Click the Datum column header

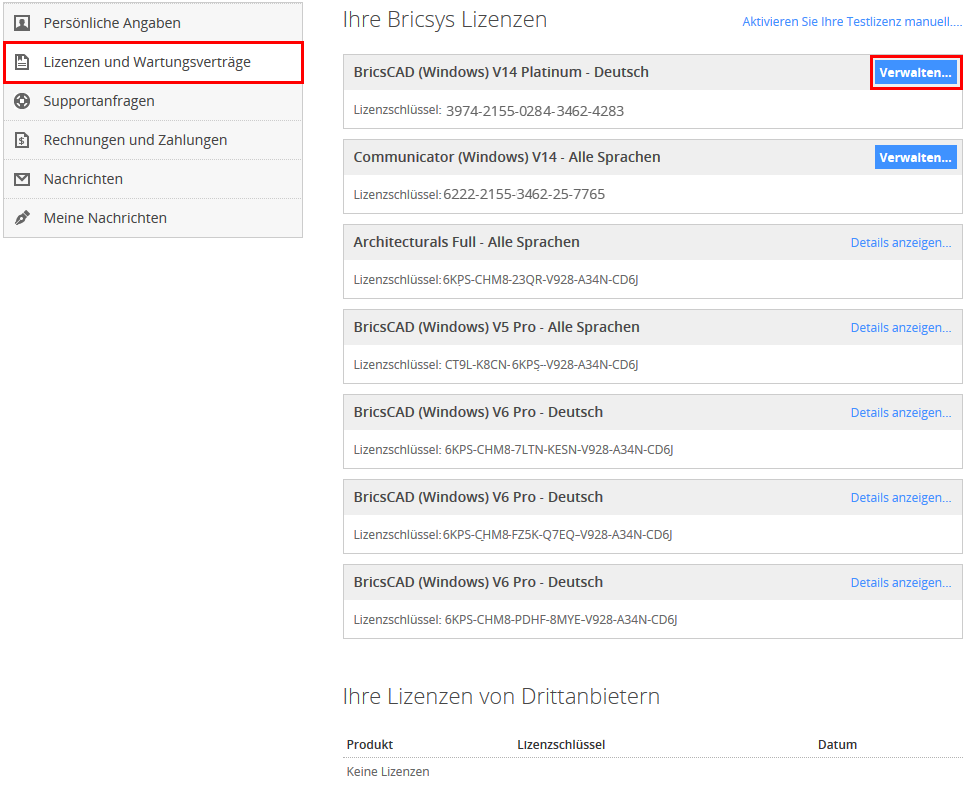click(837, 744)
